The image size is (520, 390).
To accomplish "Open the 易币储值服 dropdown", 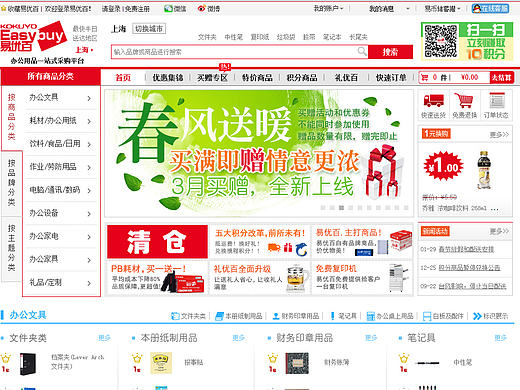I will [442, 9].
